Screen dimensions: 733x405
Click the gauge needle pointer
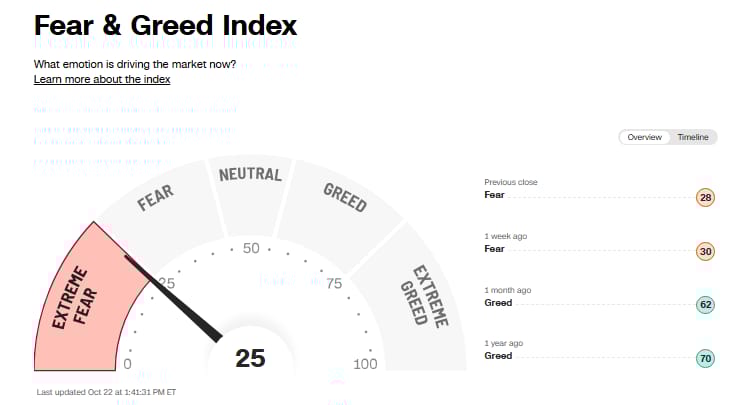173,299
